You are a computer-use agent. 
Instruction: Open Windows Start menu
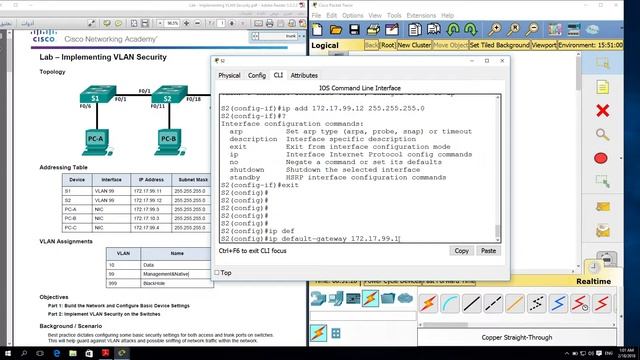point(8,353)
